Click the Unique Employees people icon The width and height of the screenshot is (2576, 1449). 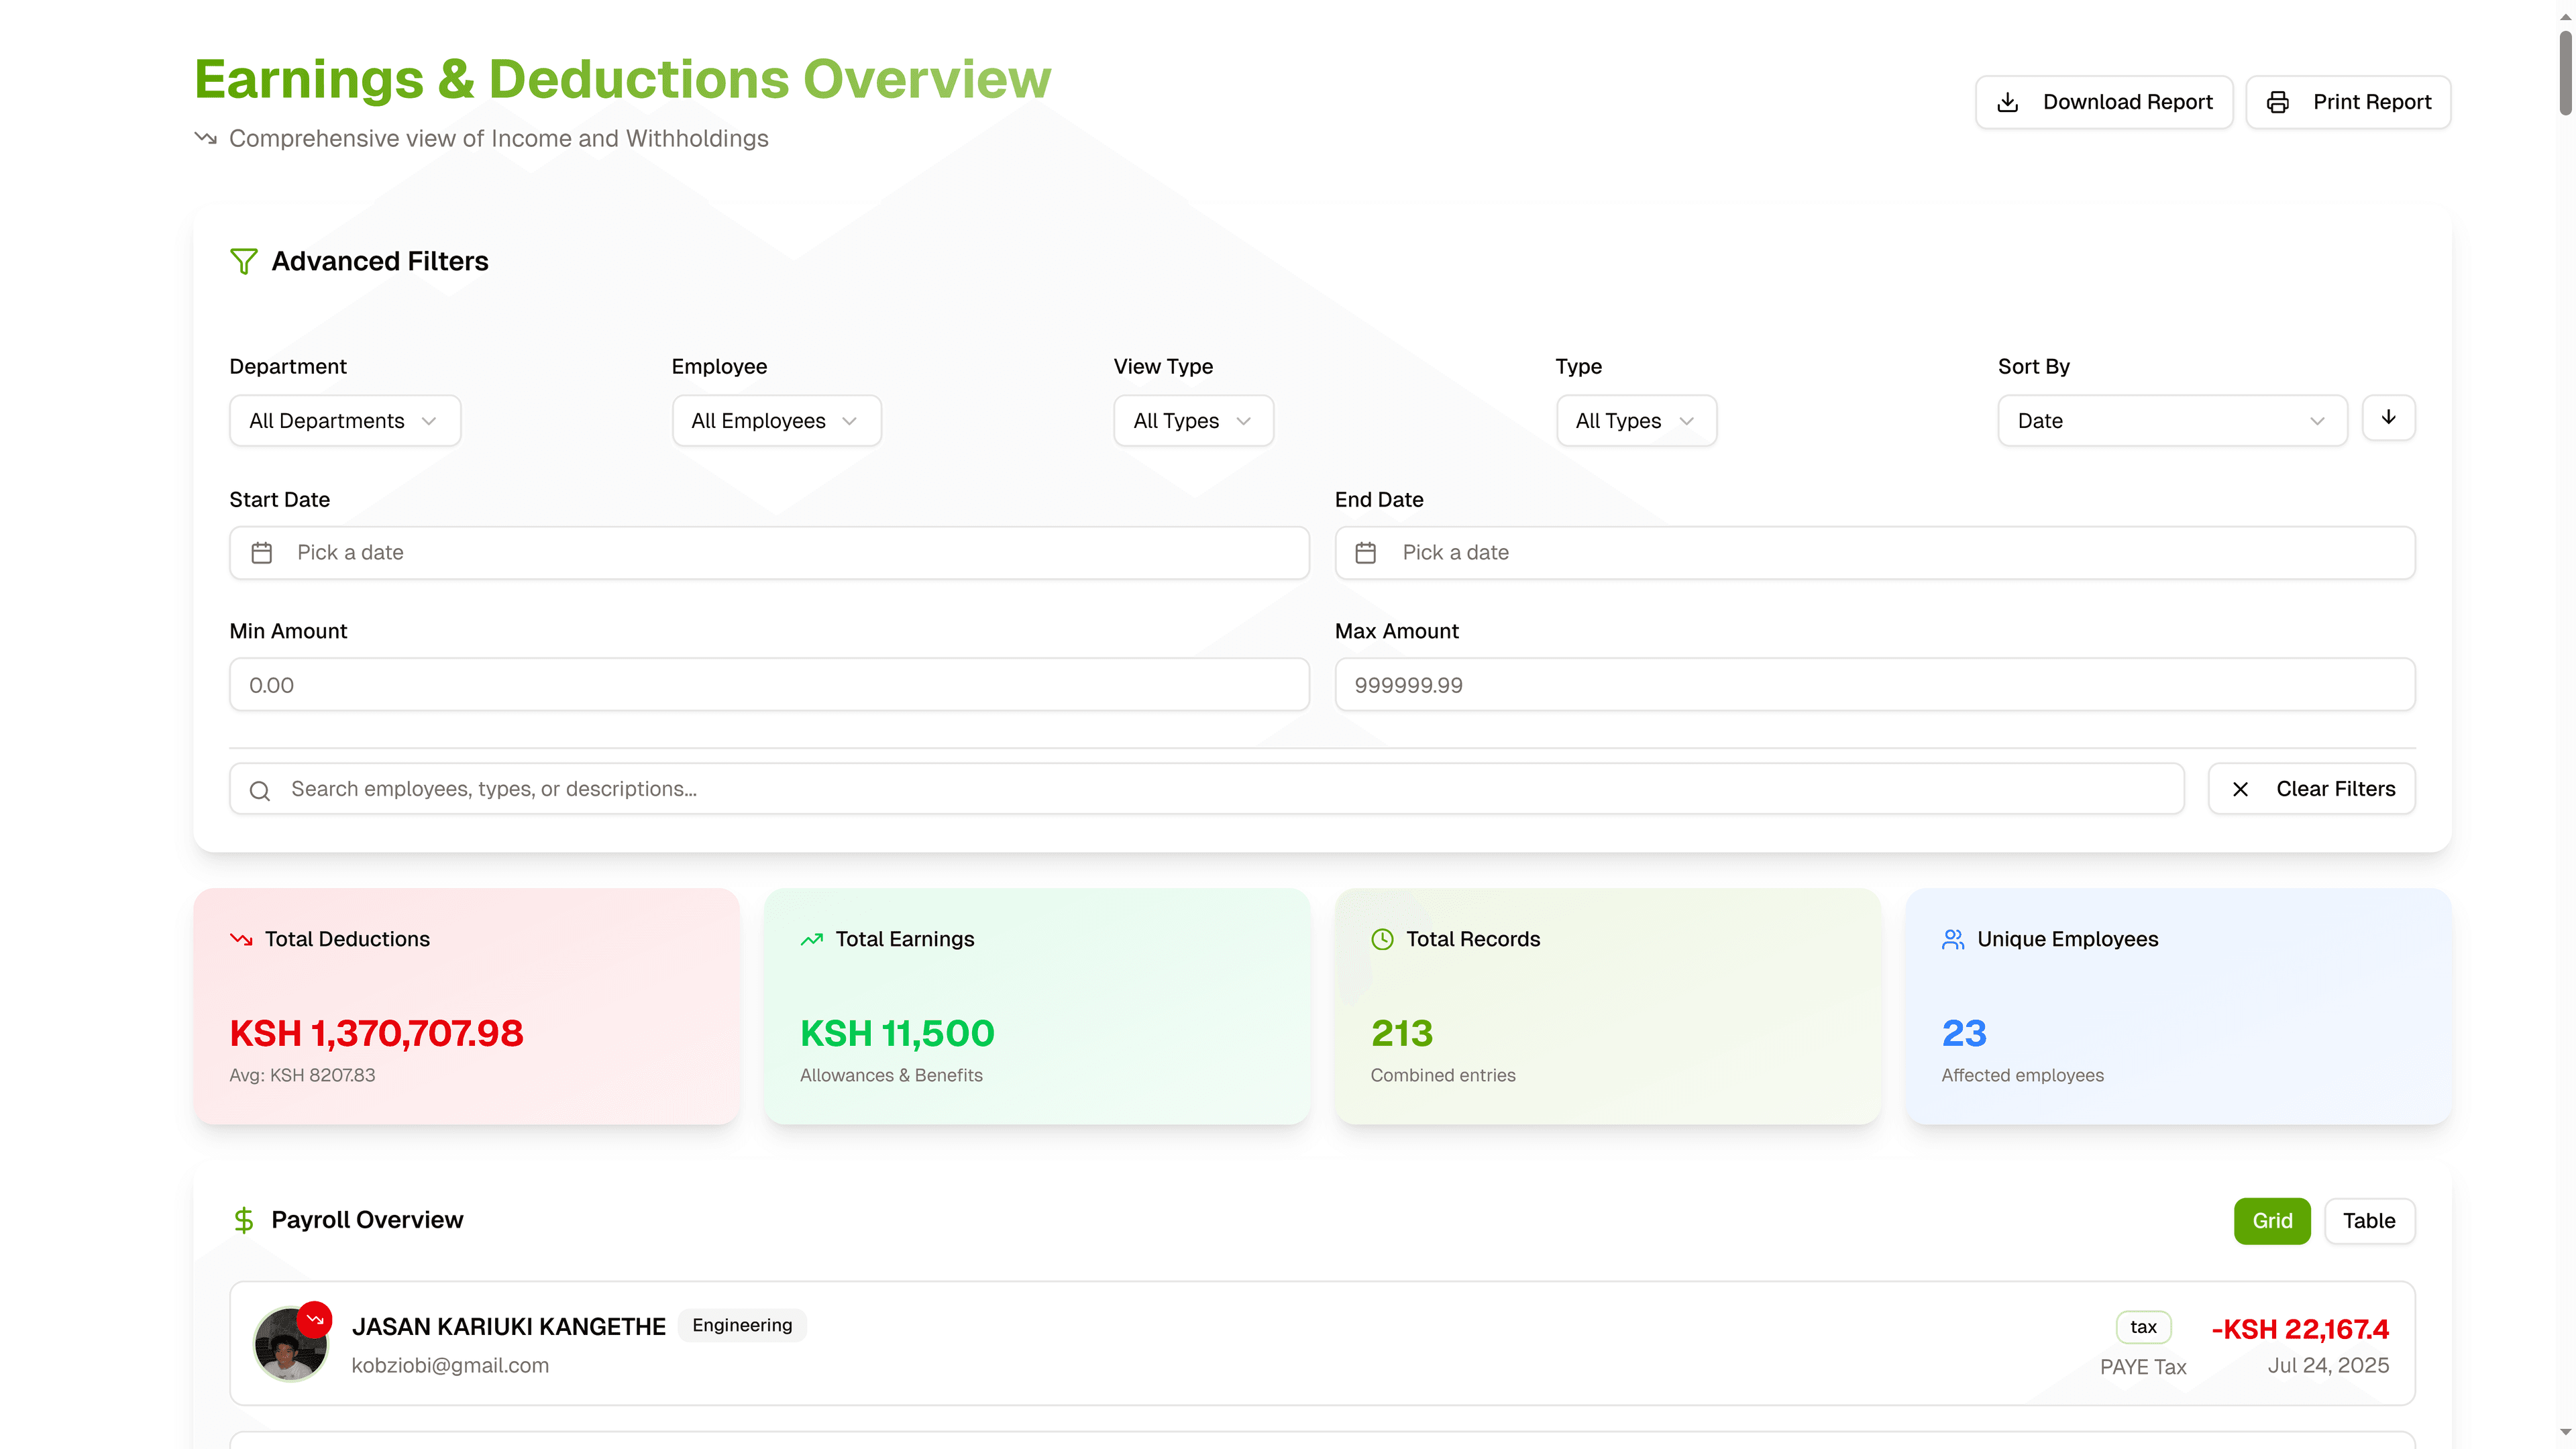coord(1953,939)
